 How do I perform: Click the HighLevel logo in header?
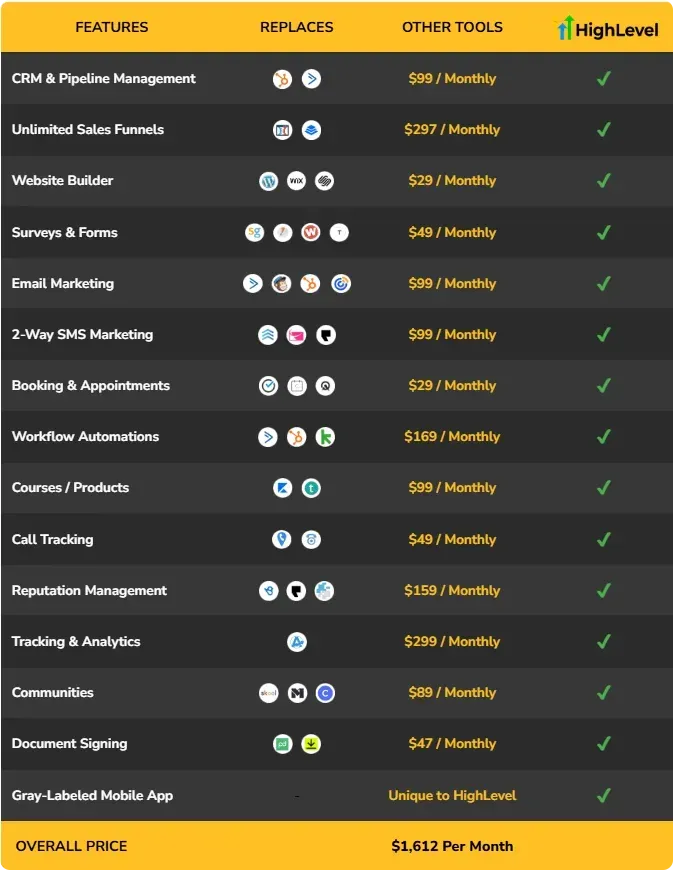tap(608, 28)
